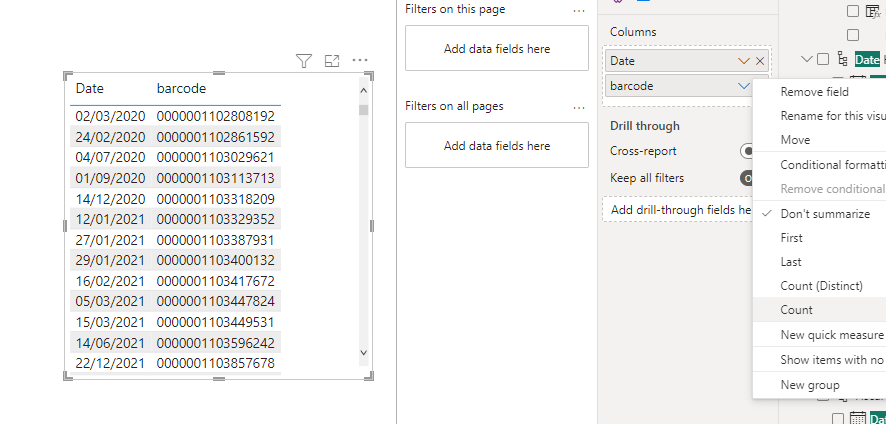Select the Date field pill in Columns
The width and height of the screenshot is (886, 424).
pos(687,61)
